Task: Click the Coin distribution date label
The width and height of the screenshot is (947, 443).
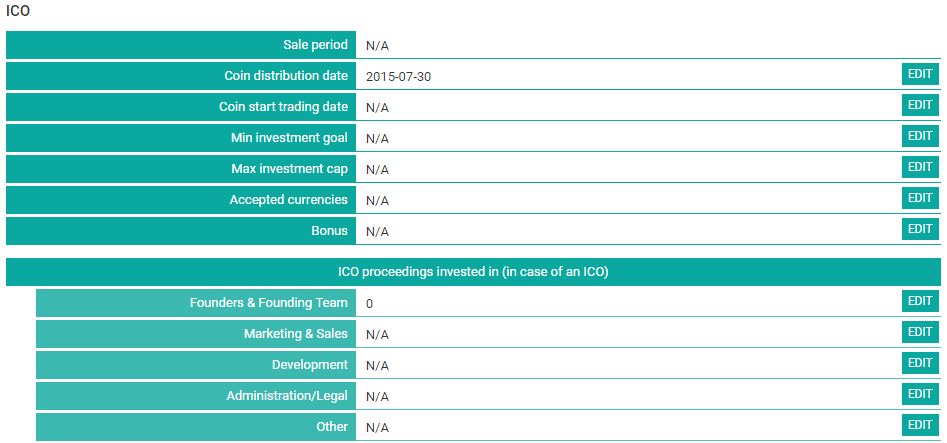Action: [x=286, y=76]
